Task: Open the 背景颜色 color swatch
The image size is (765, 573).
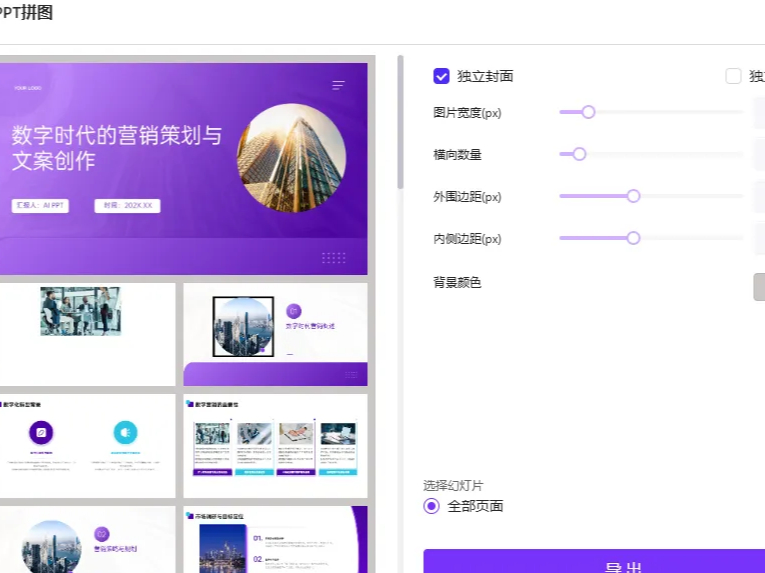Action: click(x=759, y=286)
